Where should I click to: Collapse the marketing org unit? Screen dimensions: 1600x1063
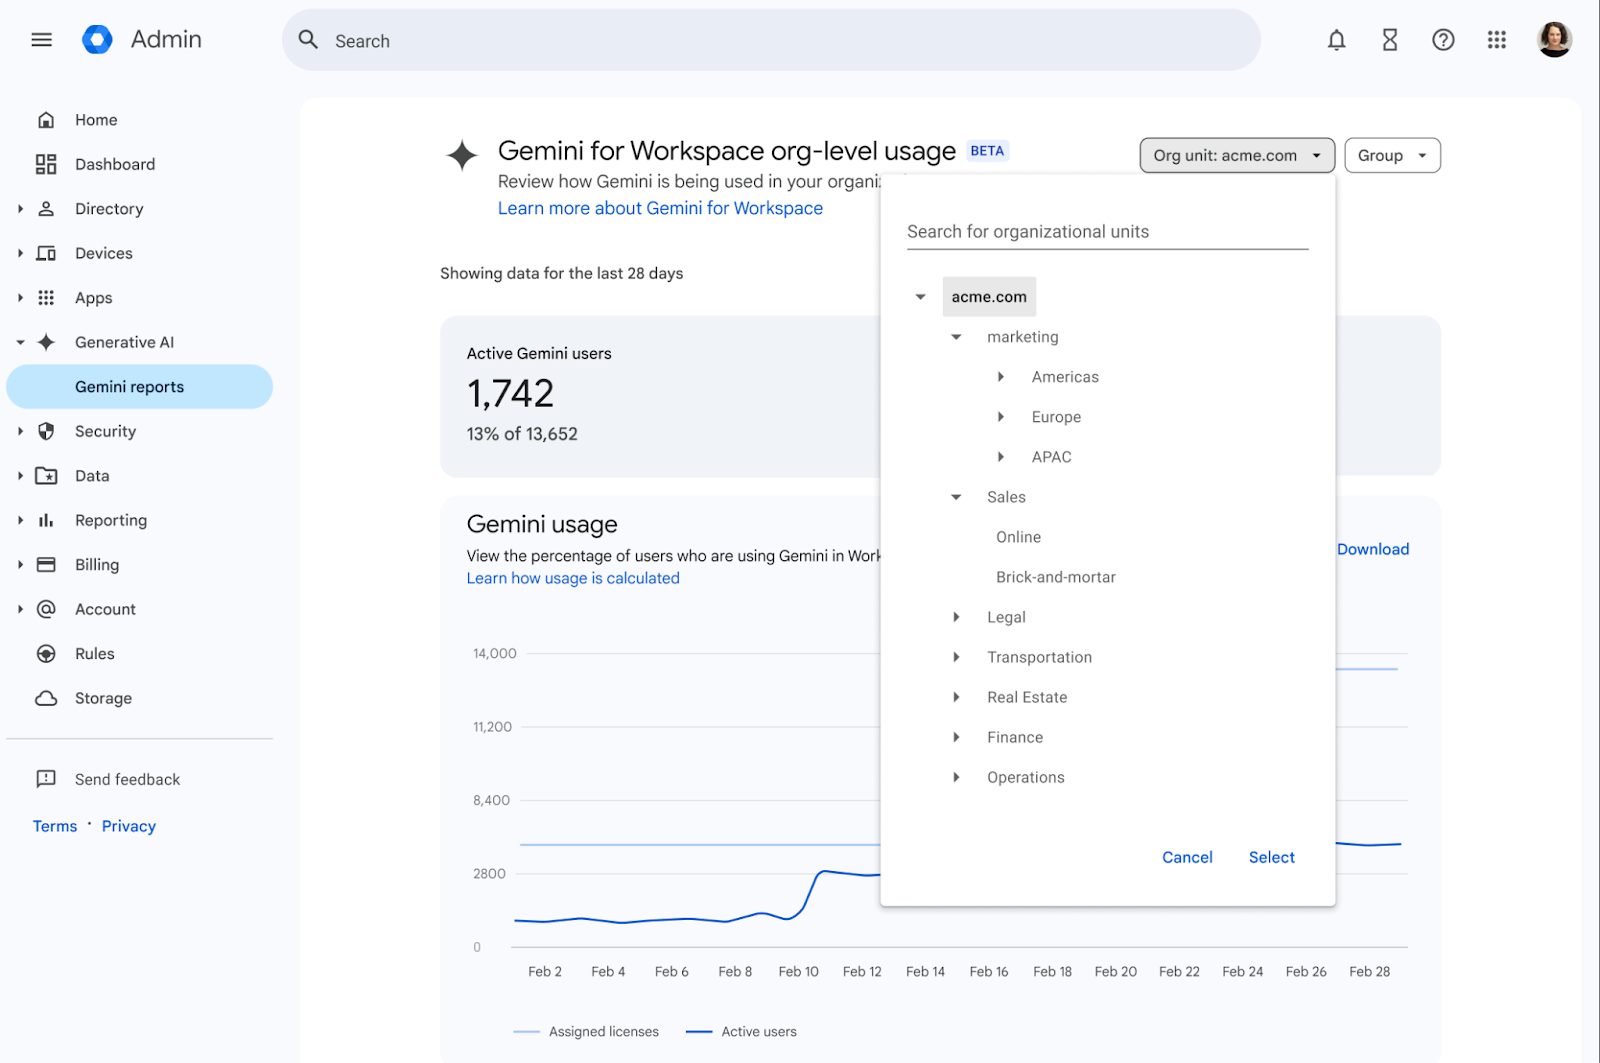956,337
